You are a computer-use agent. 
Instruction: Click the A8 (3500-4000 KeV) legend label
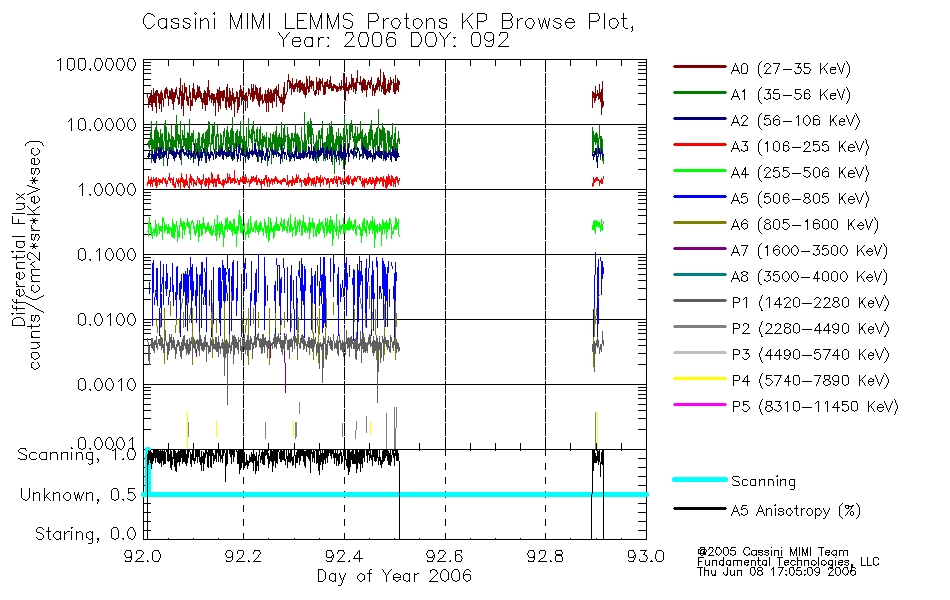point(809,277)
